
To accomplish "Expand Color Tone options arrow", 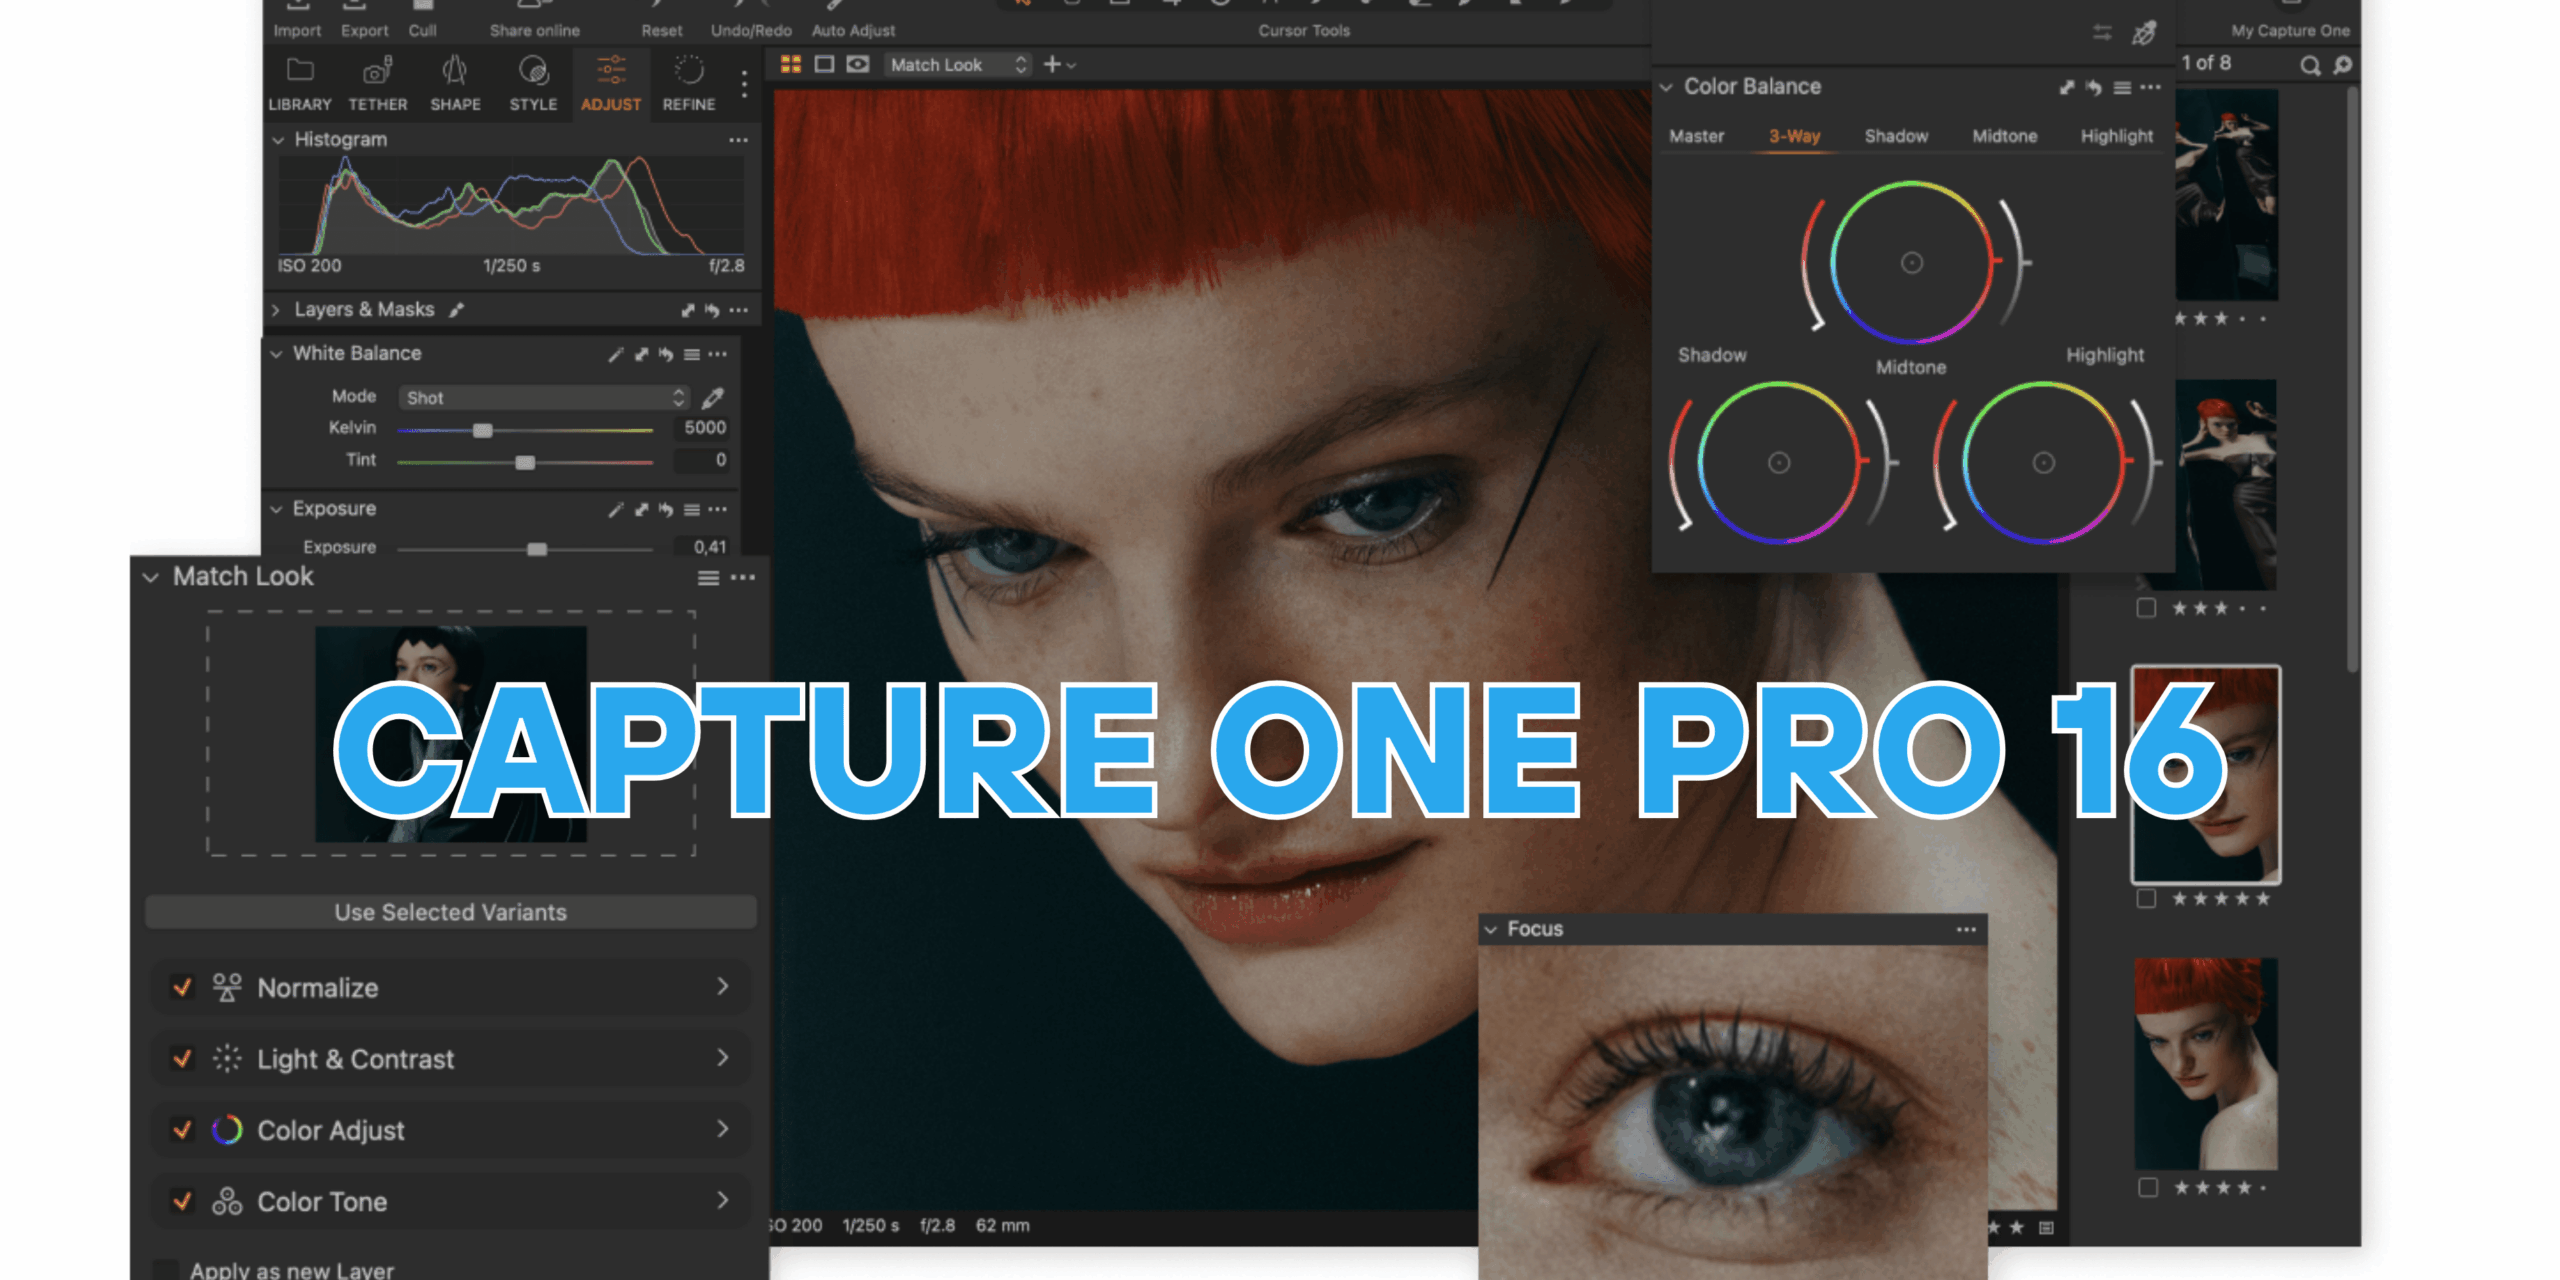I will [722, 1200].
